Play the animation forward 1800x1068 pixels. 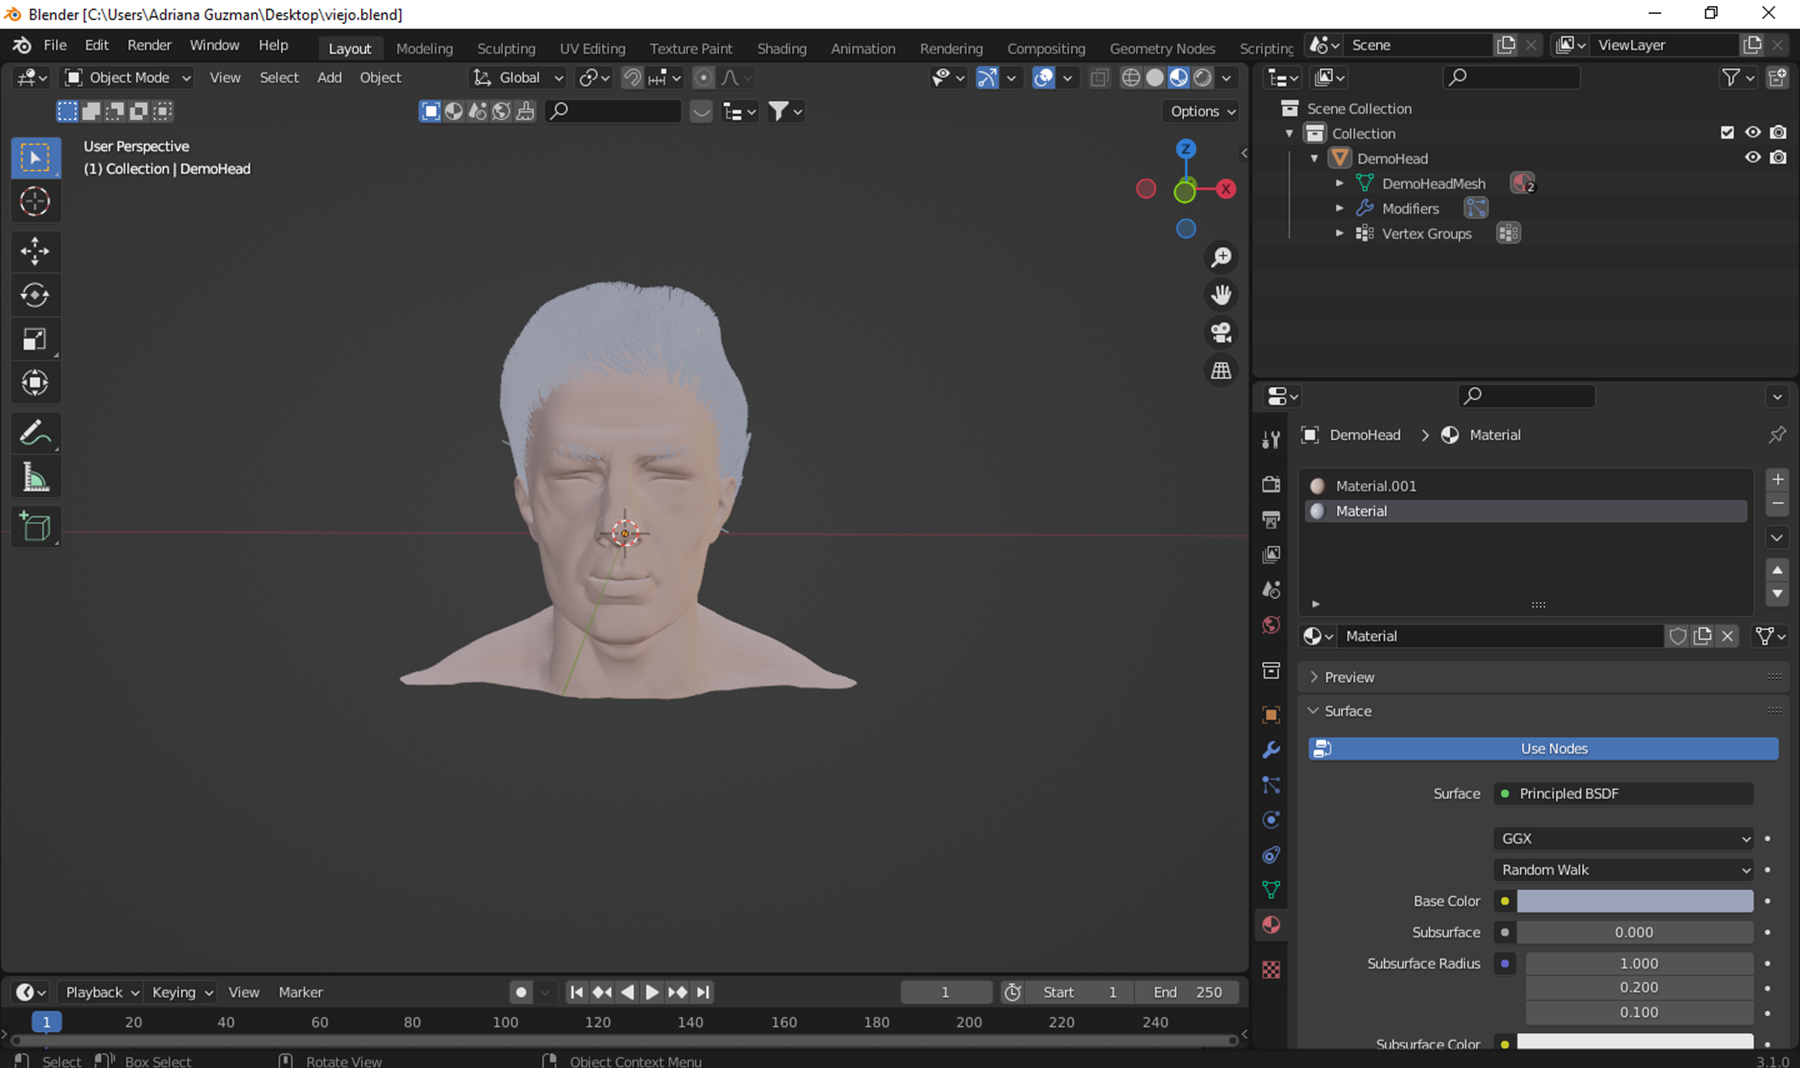(652, 992)
